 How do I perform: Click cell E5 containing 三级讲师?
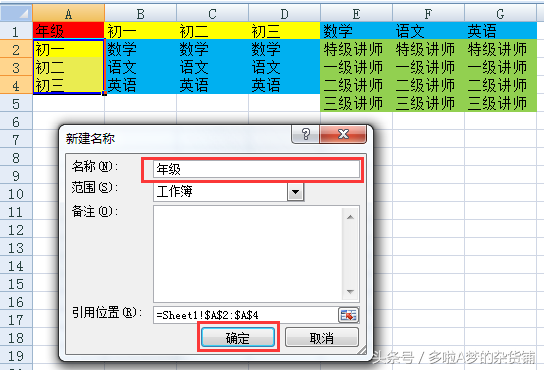tap(356, 103)
